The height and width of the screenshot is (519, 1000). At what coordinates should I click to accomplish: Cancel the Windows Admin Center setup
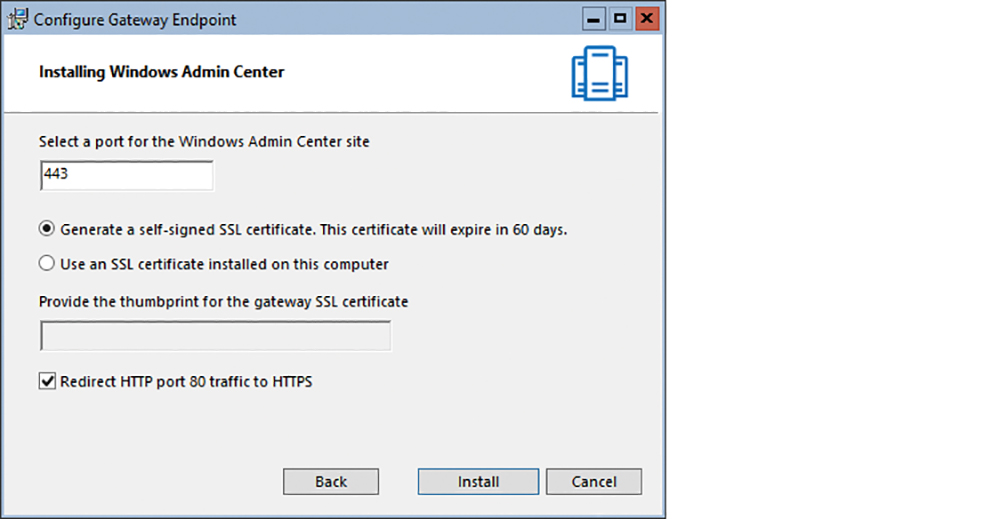pyautogui.click(x=594, y=481)
